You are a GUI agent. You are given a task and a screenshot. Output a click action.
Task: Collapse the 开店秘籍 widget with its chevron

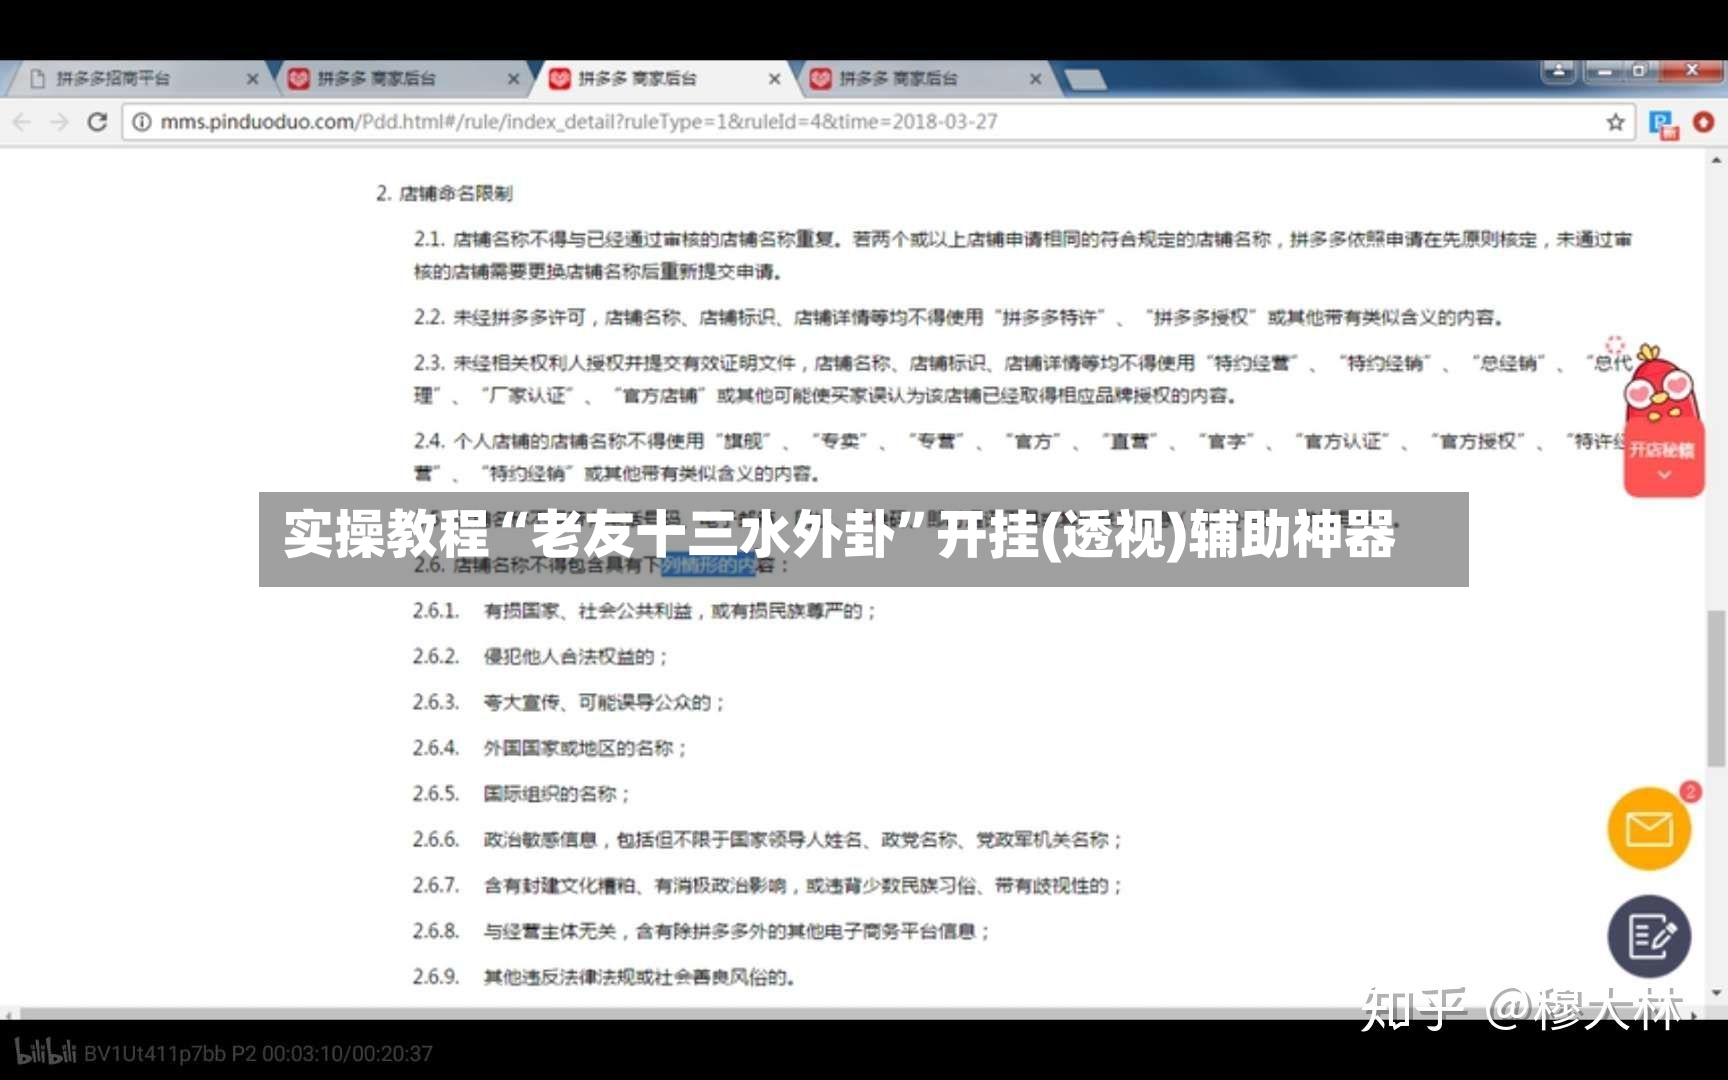pos(1664,476)
